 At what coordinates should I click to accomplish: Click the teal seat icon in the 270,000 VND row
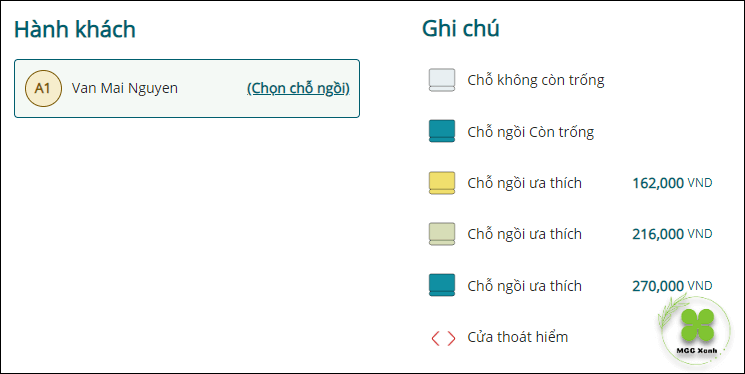tap(442, 285)
